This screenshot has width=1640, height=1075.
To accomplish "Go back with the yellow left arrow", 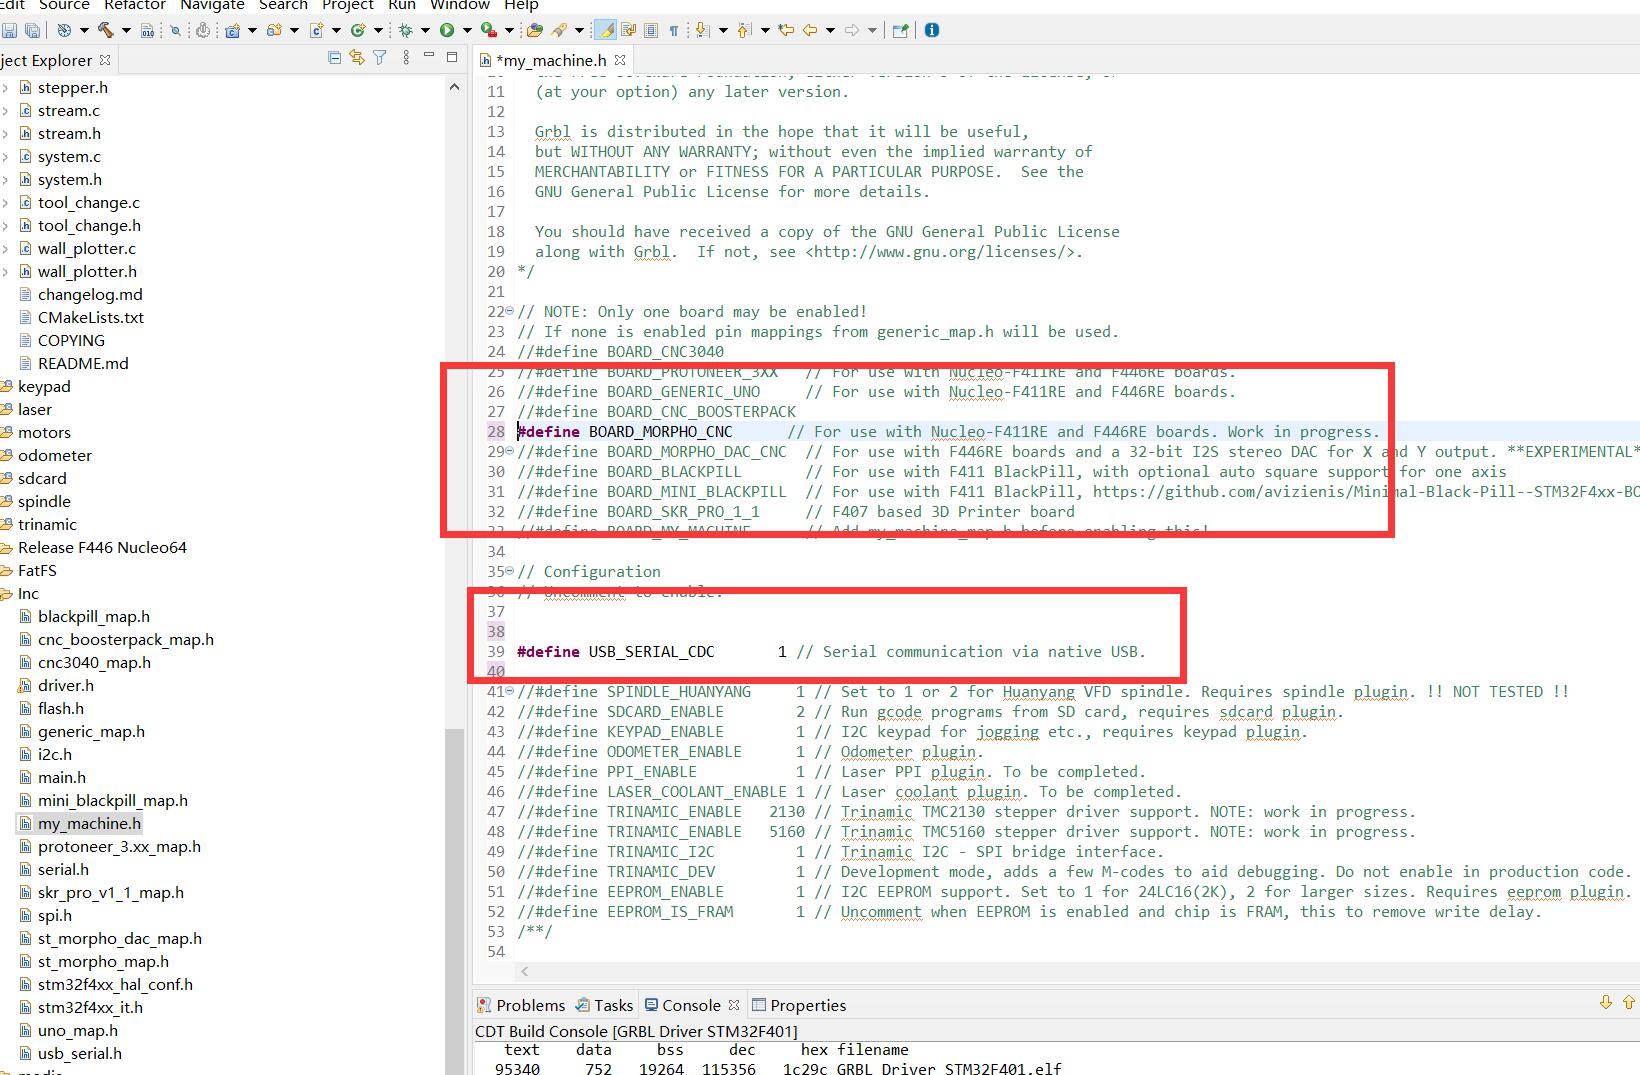I will coord(810,30).
